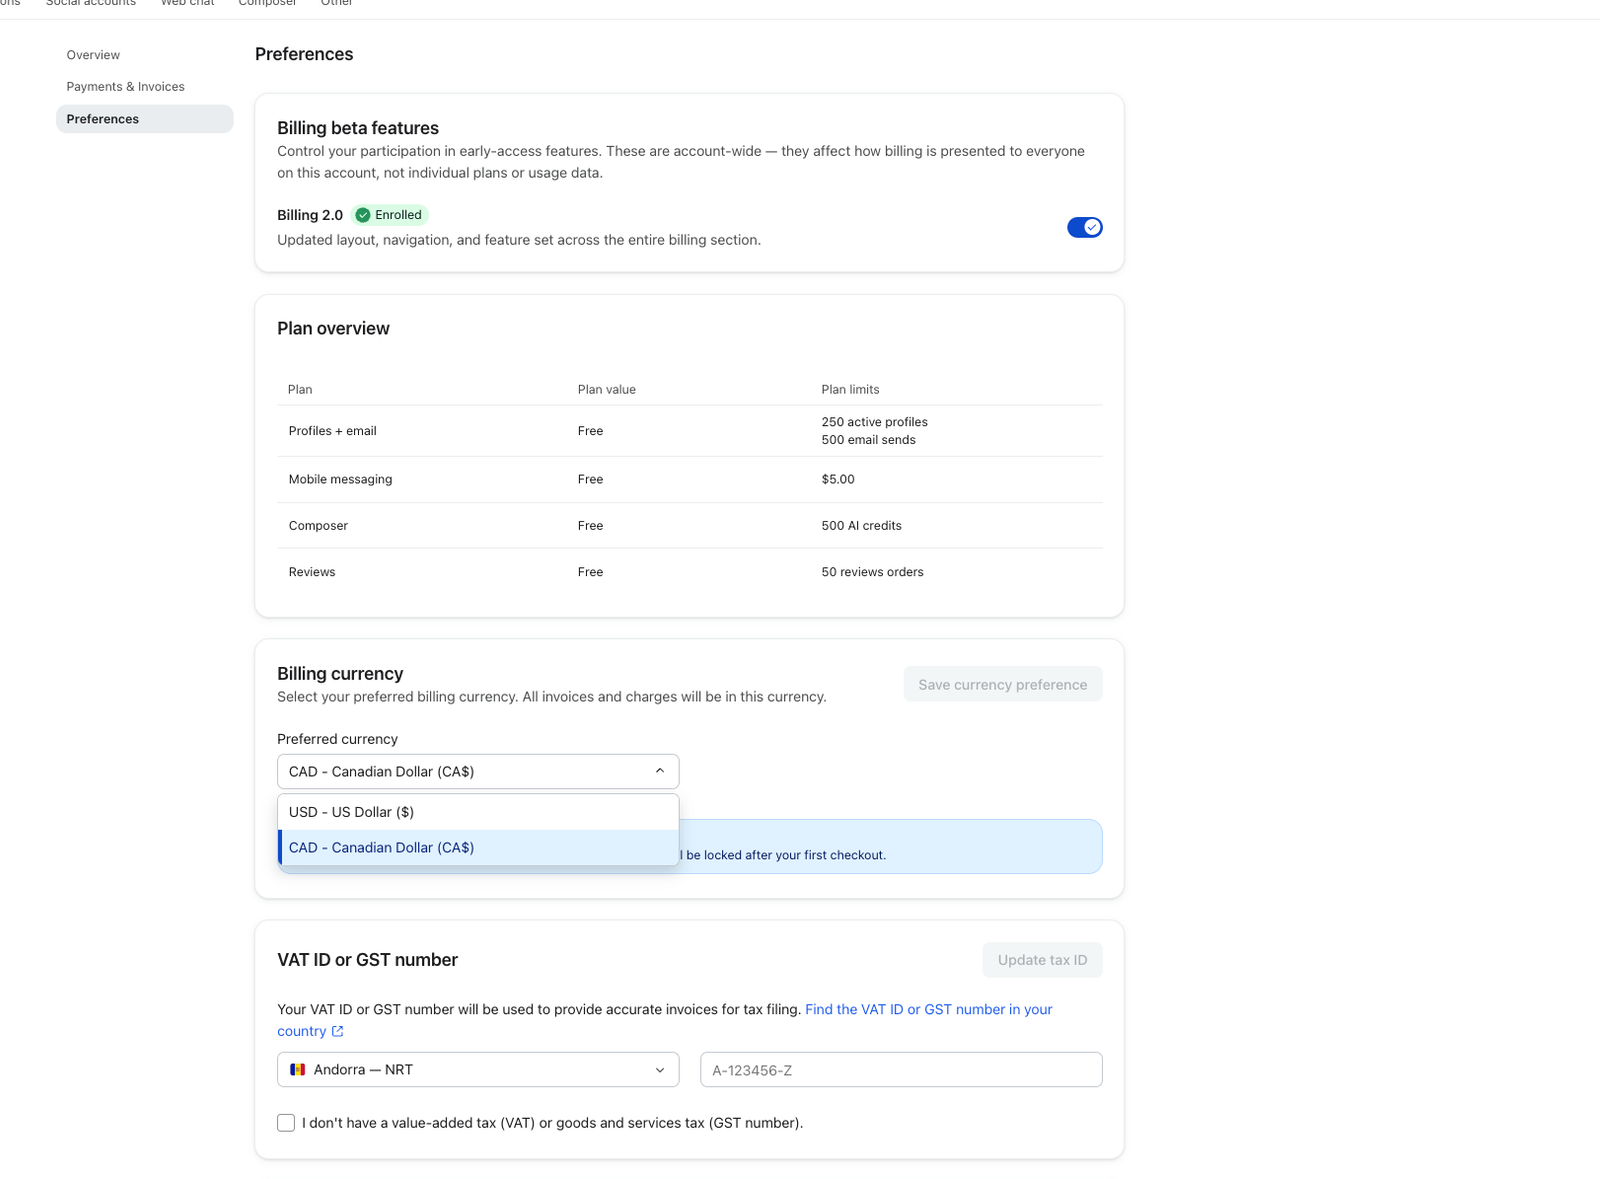The width and height of the screenshot is (1600, 1179).
Task: Choose CAD - Canadian Dollar option
Action: [478, 848]
